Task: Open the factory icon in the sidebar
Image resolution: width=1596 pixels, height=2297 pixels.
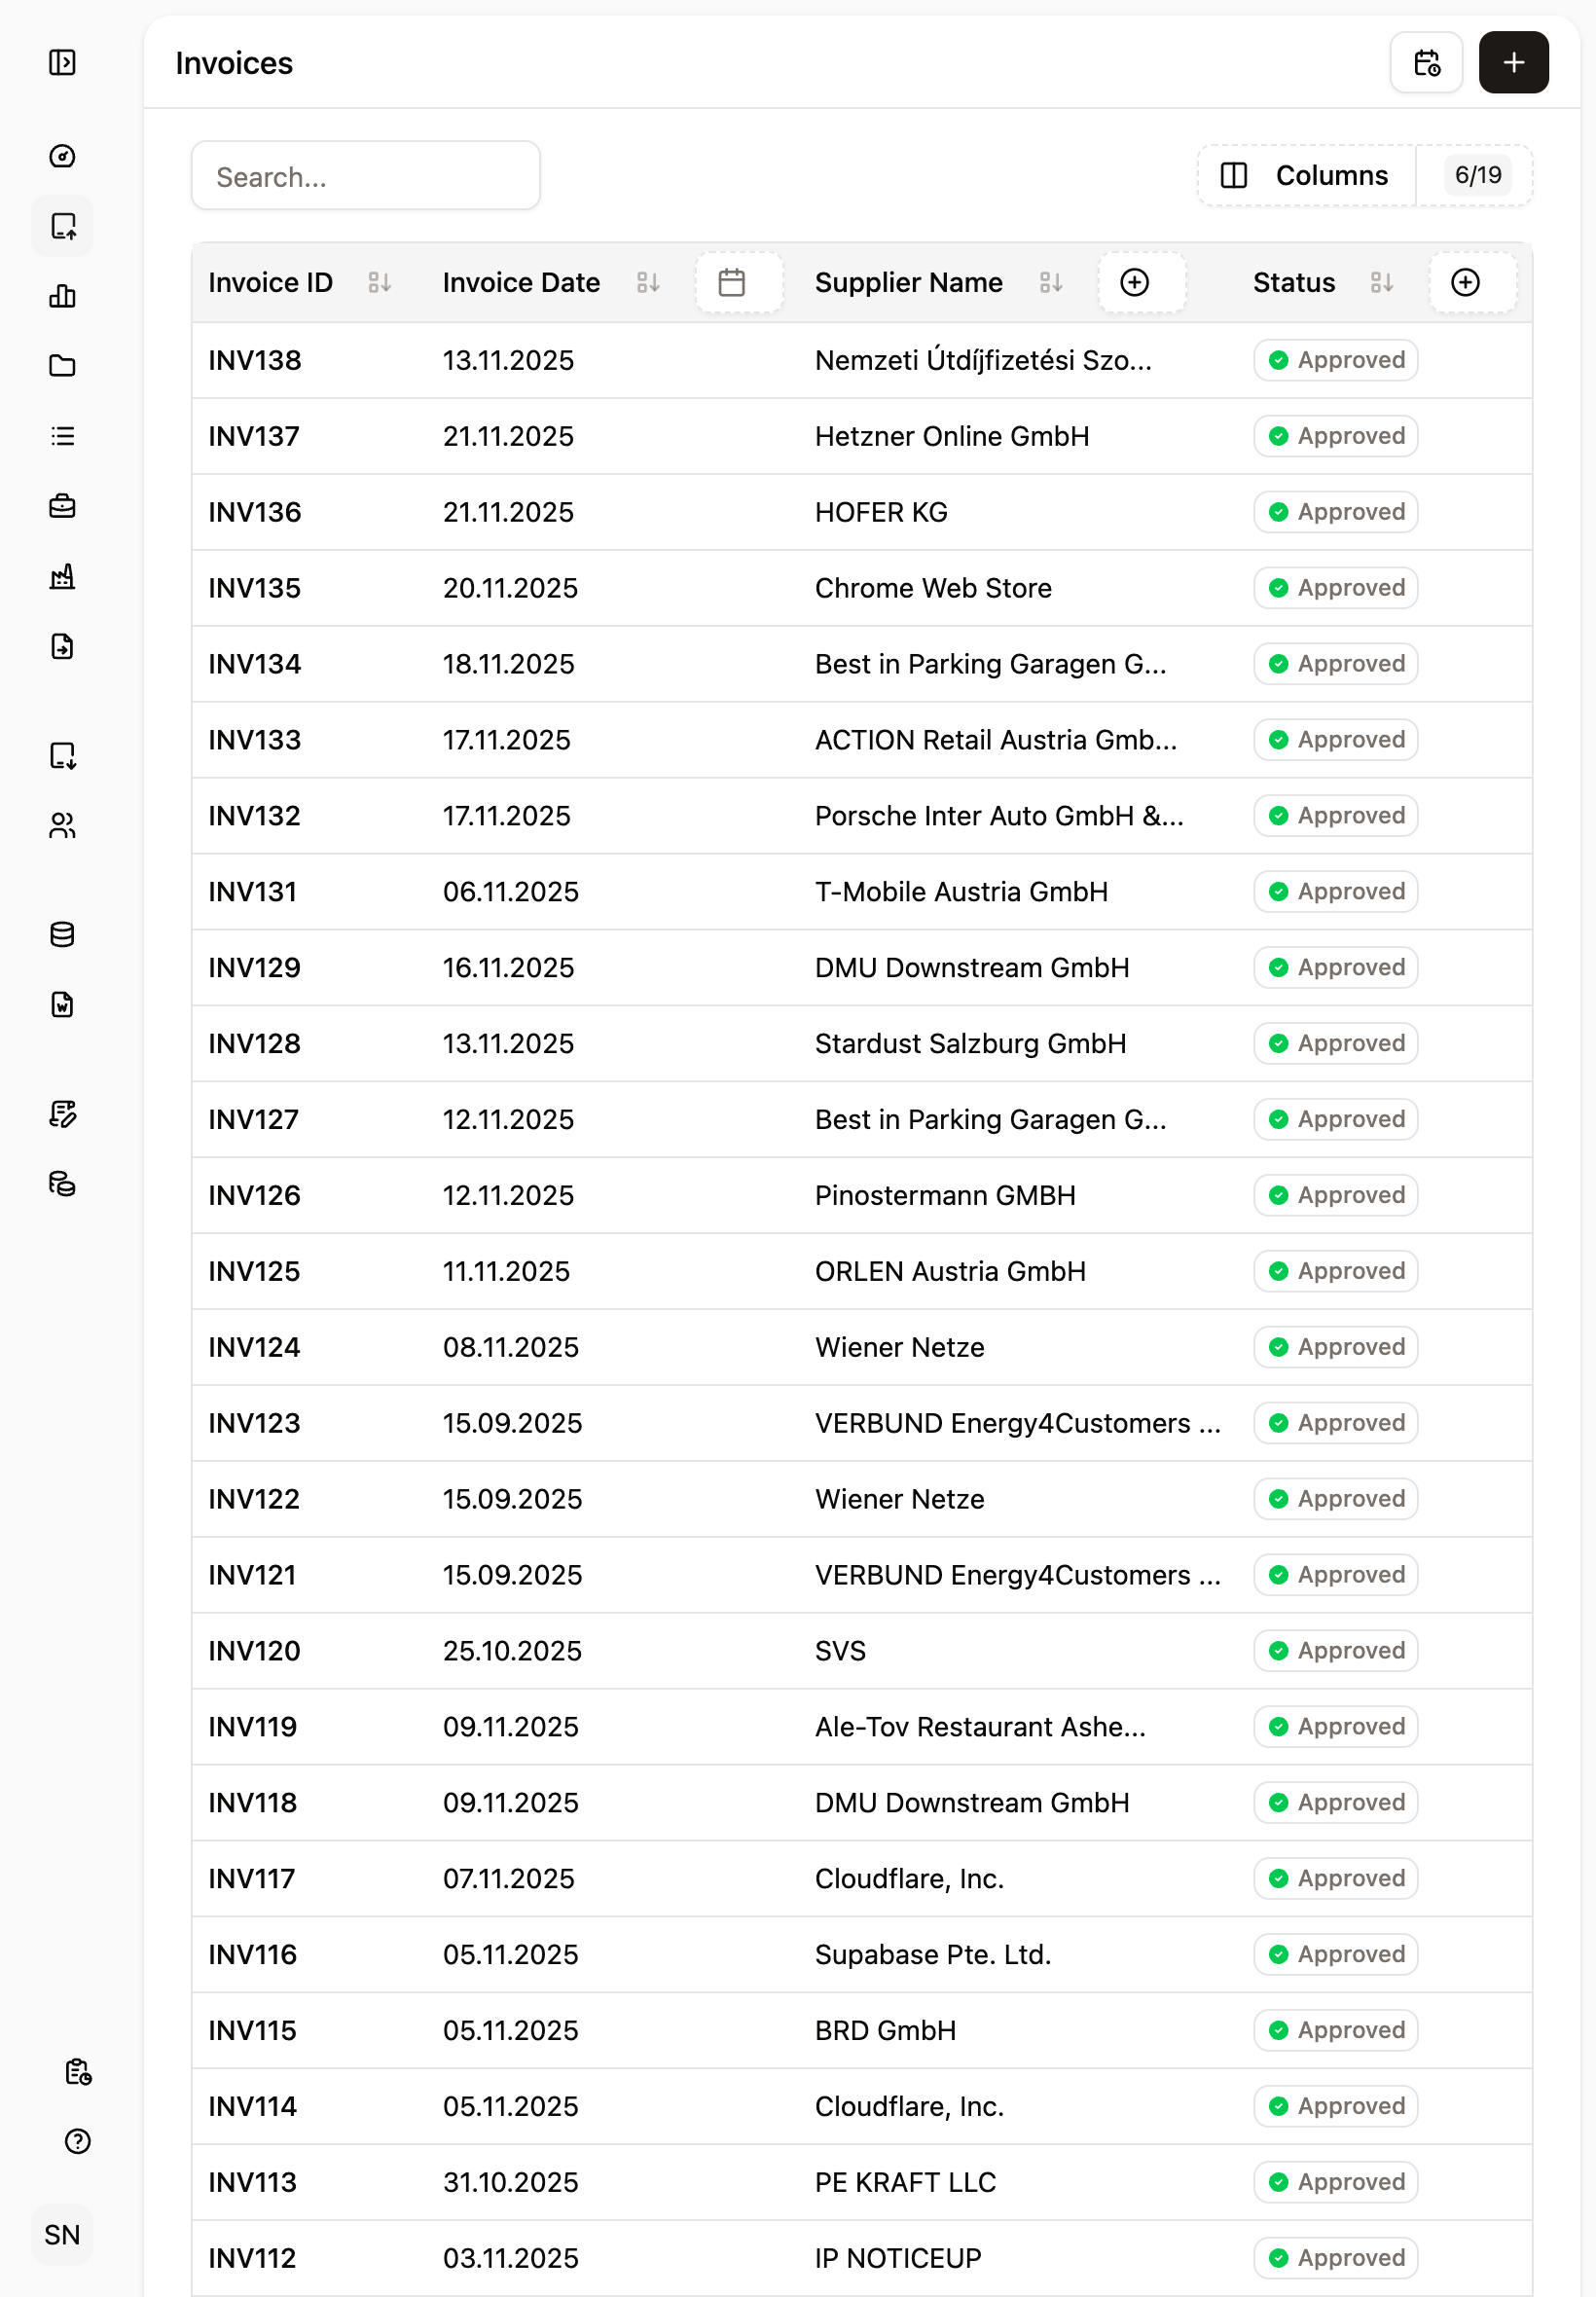Action: point(62,576)
